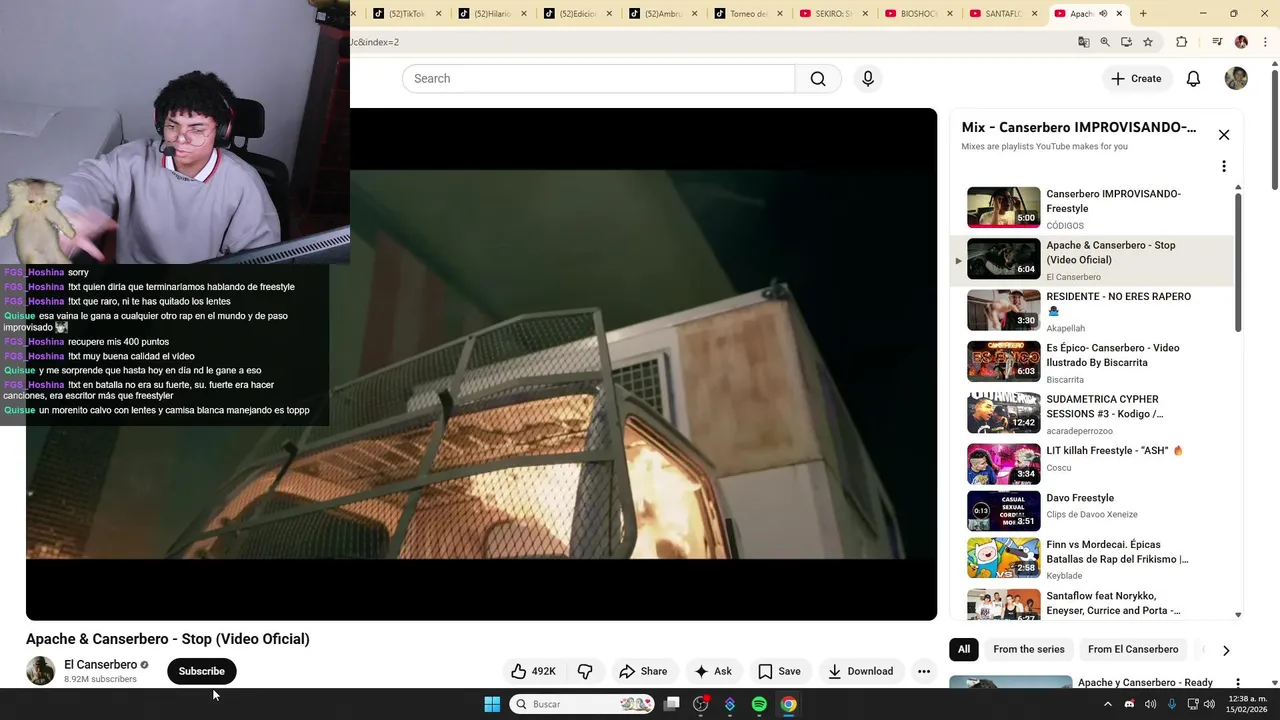Switch to the BIOSHOCK YouTube tab
Screen dimensions: 1280x720
click(x=919, y=14)
